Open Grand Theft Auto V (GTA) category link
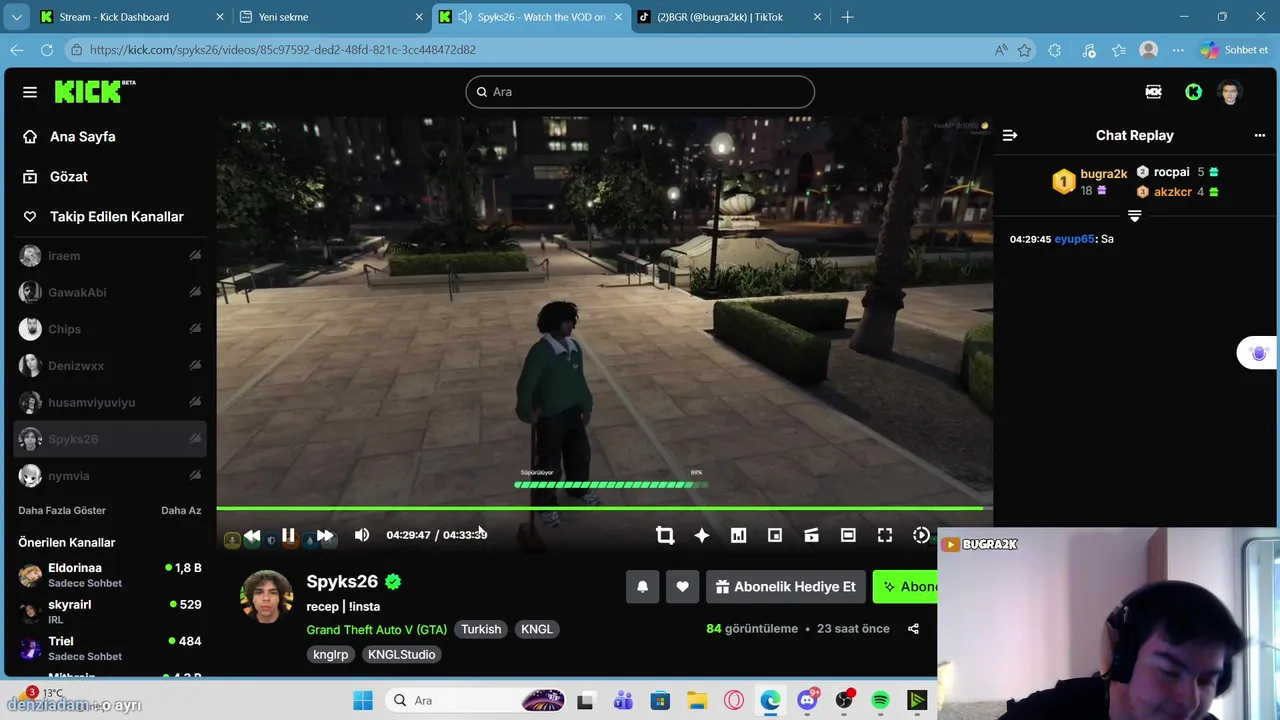Viewport: 1280px width, 720px height. [377, 629]
